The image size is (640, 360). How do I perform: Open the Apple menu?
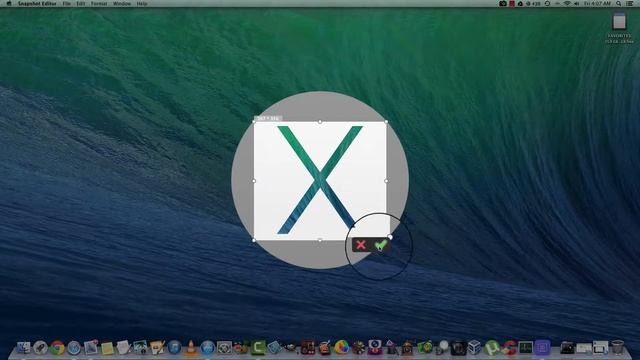point(9,3)
